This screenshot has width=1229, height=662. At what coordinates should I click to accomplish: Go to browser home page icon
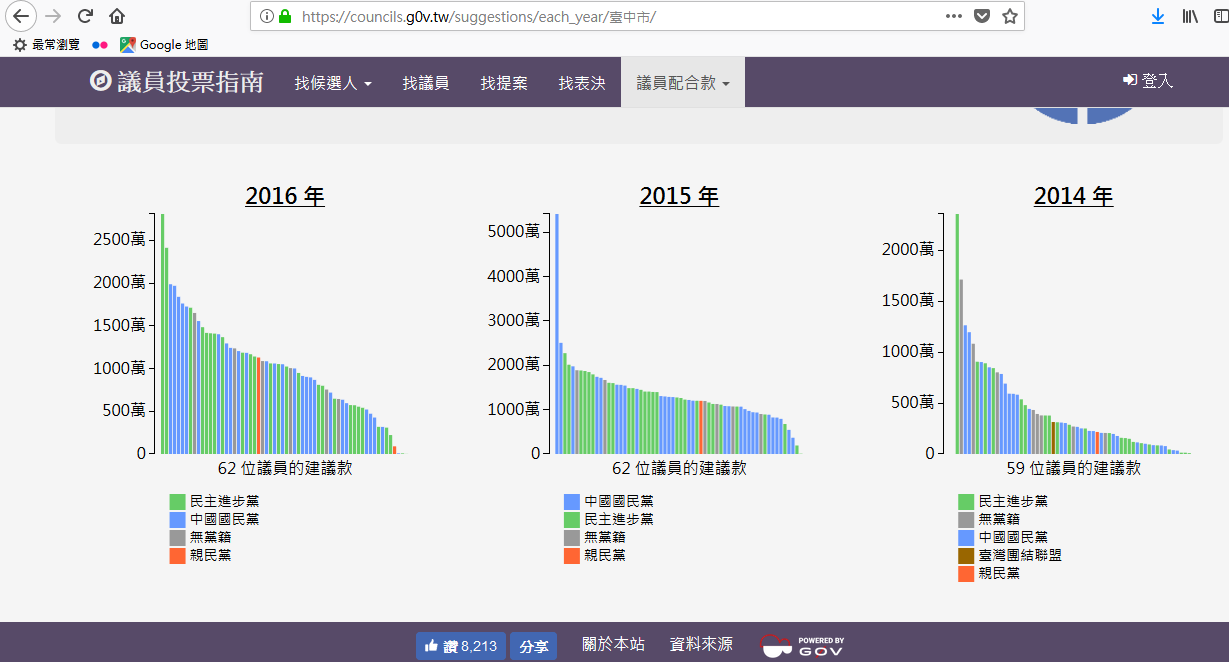pos(117,16)
